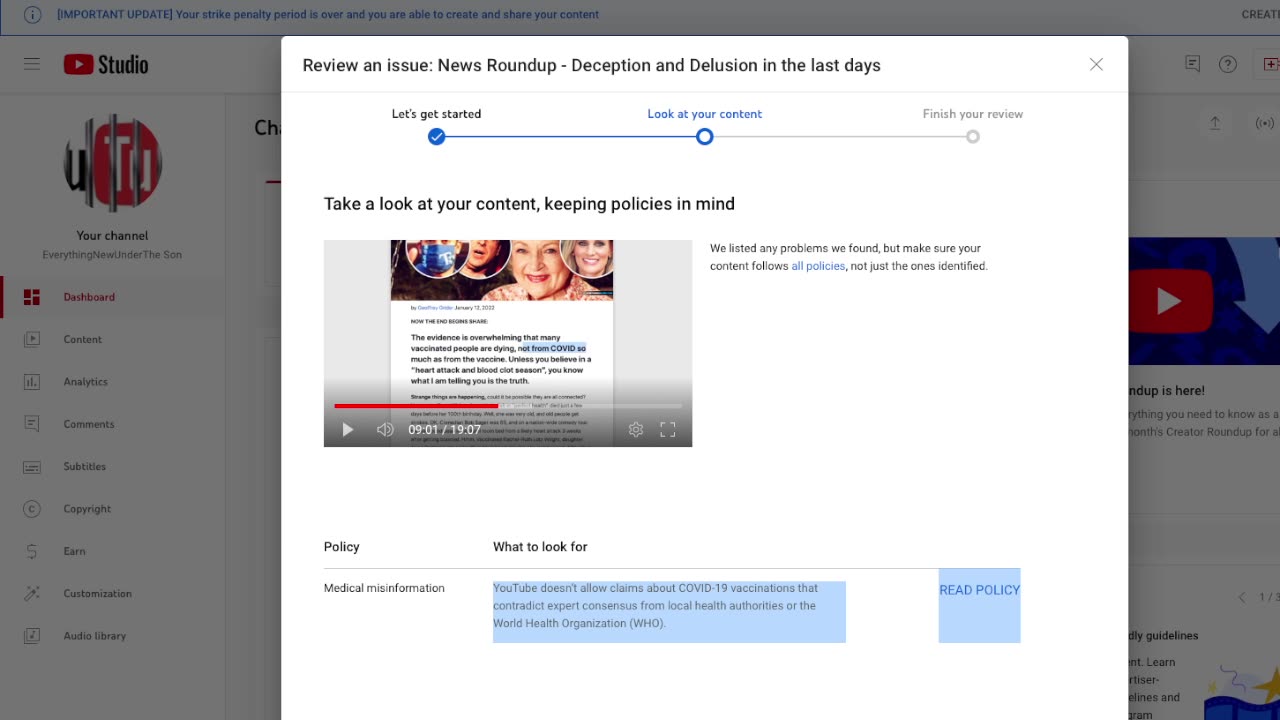Image resolution: width=1280 pixels, height=720 pixels.
Task: Click the policy description about COVID-19 vaccinations
Action: click(656, 606)
